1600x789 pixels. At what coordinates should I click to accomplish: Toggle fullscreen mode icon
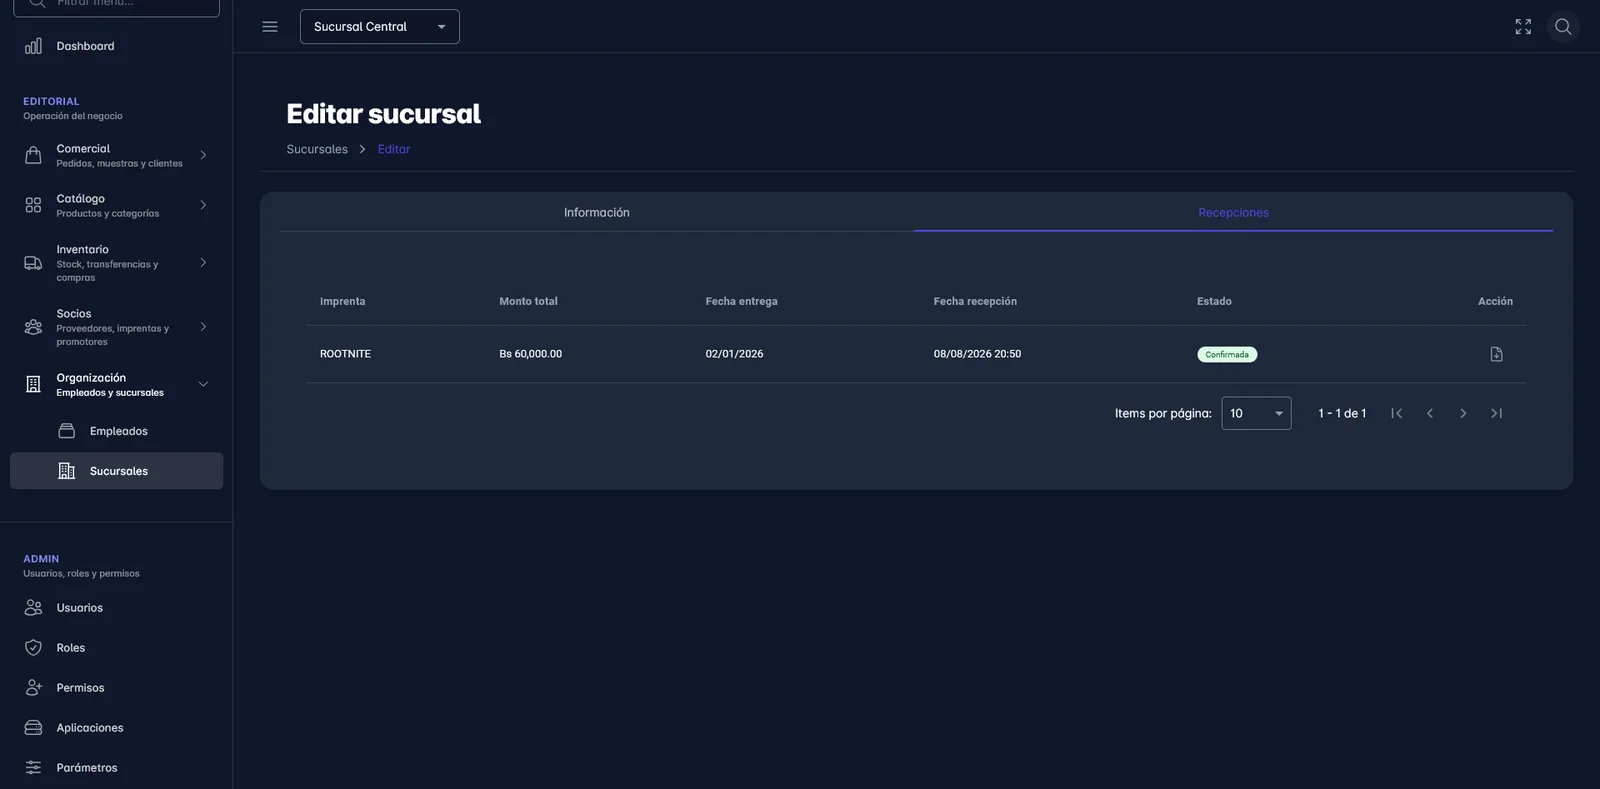1523,27
